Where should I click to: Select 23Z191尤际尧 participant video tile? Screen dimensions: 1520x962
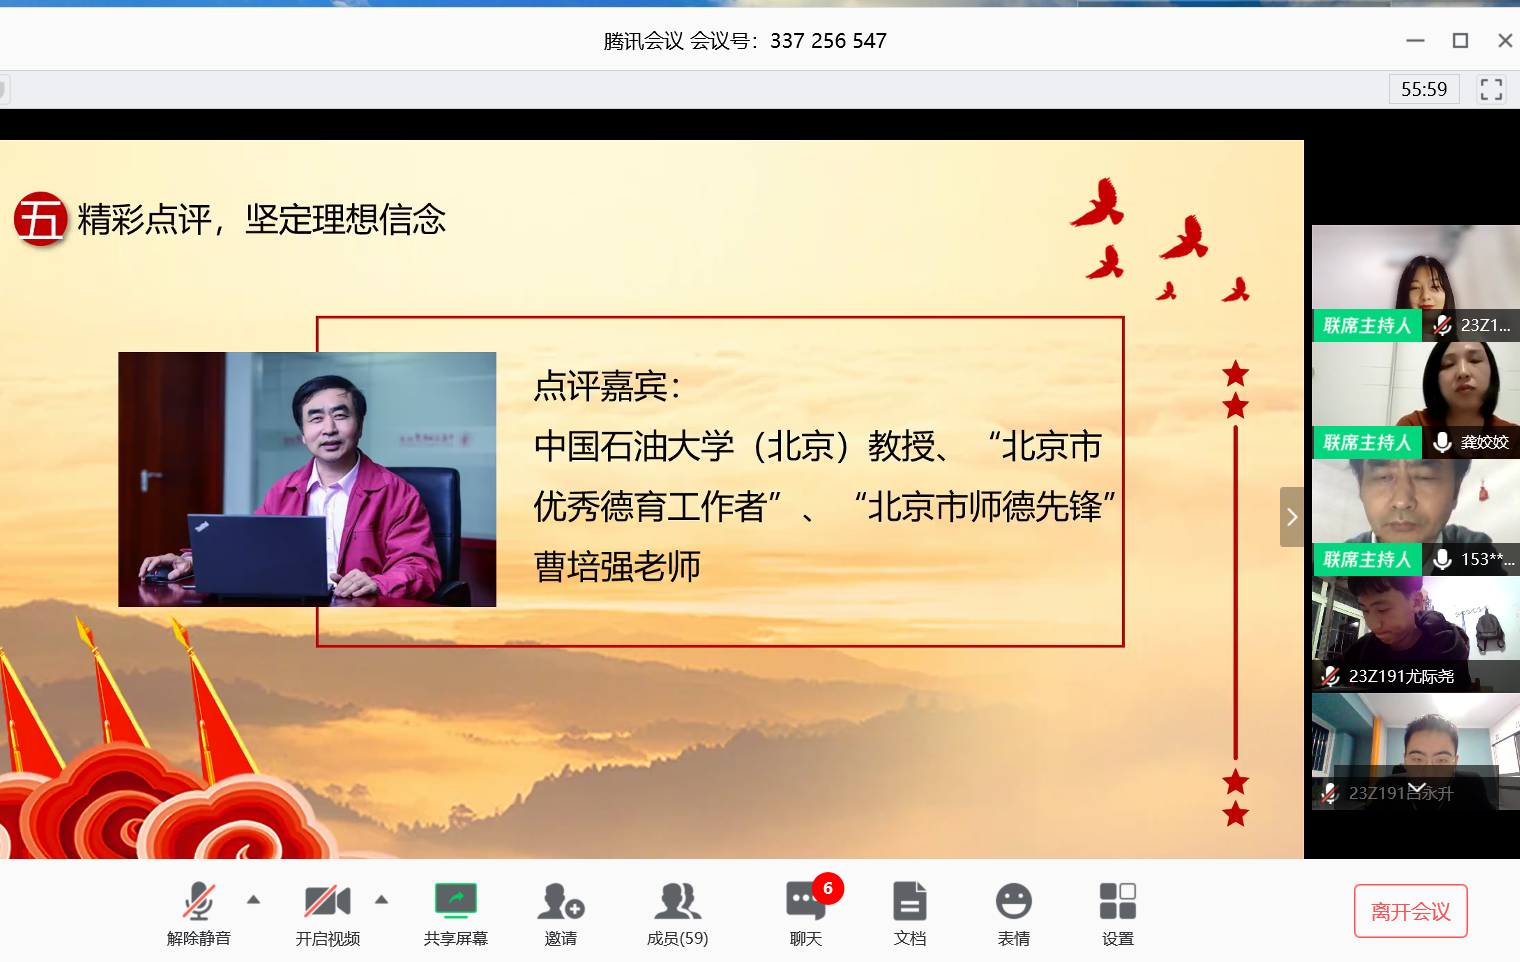point(1416,634)
